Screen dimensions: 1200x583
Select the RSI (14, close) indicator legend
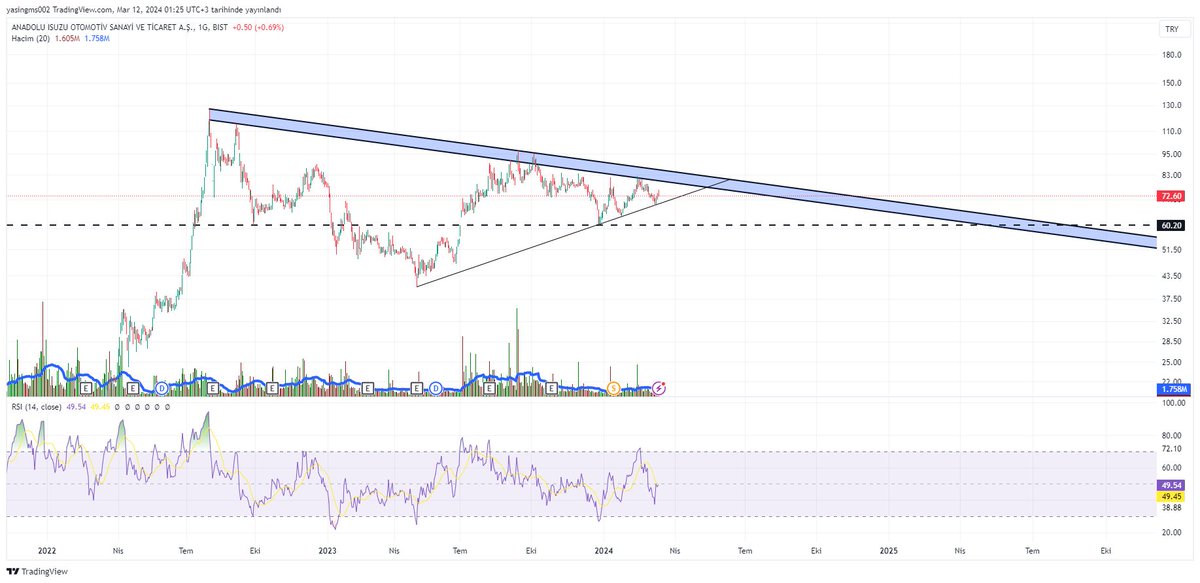[36, 407]
